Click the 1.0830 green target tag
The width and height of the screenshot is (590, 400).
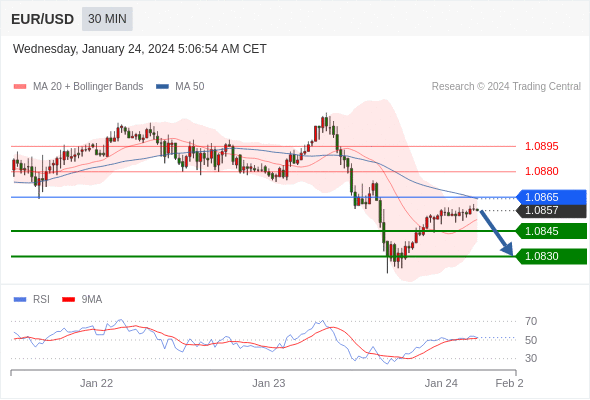(551, 256)
